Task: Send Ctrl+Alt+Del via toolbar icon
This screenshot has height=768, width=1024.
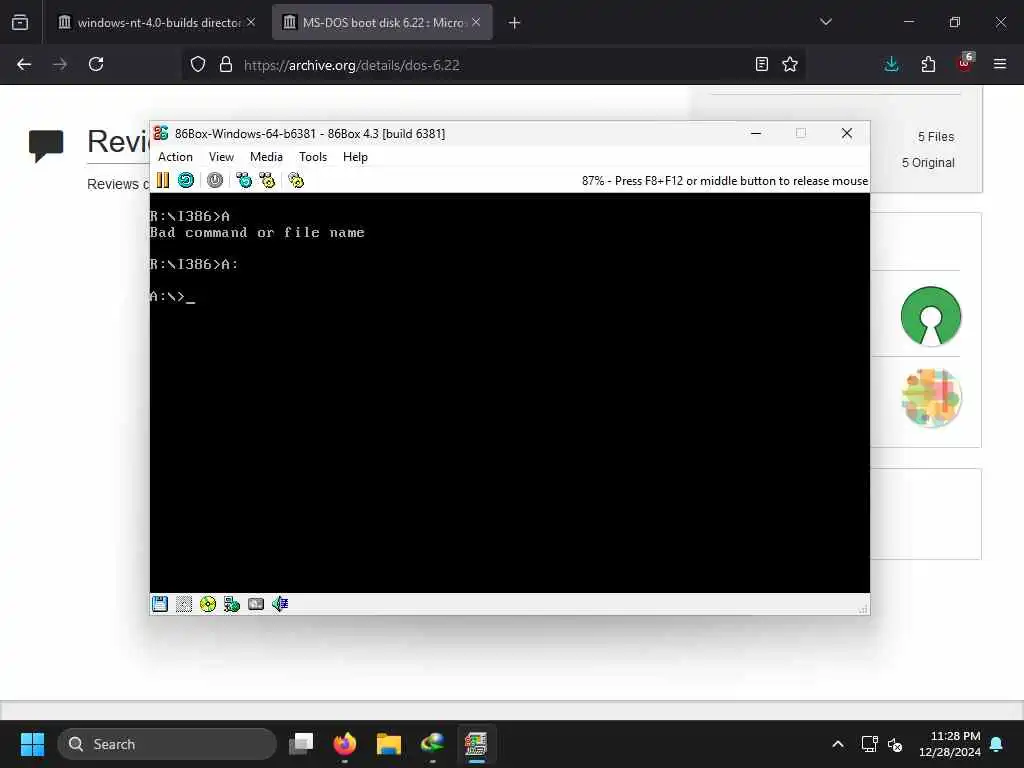Action: click(244, 180)
